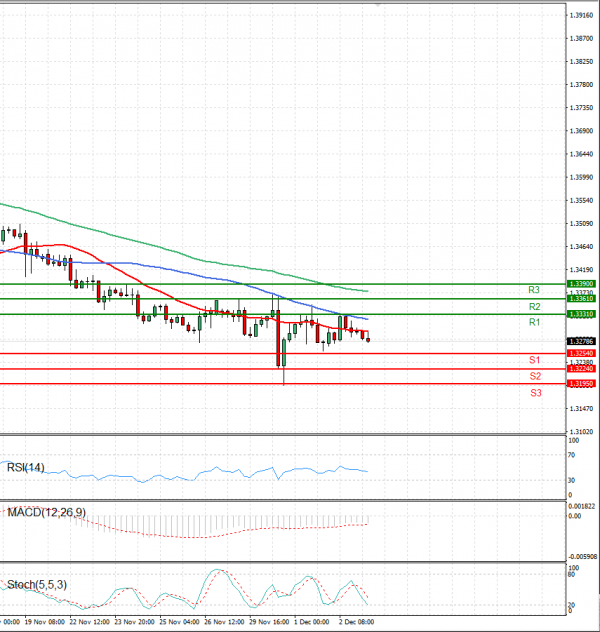Click the MACD(12,26,9) indicator label
600x632 pixels.
click(x=46, y=513)
